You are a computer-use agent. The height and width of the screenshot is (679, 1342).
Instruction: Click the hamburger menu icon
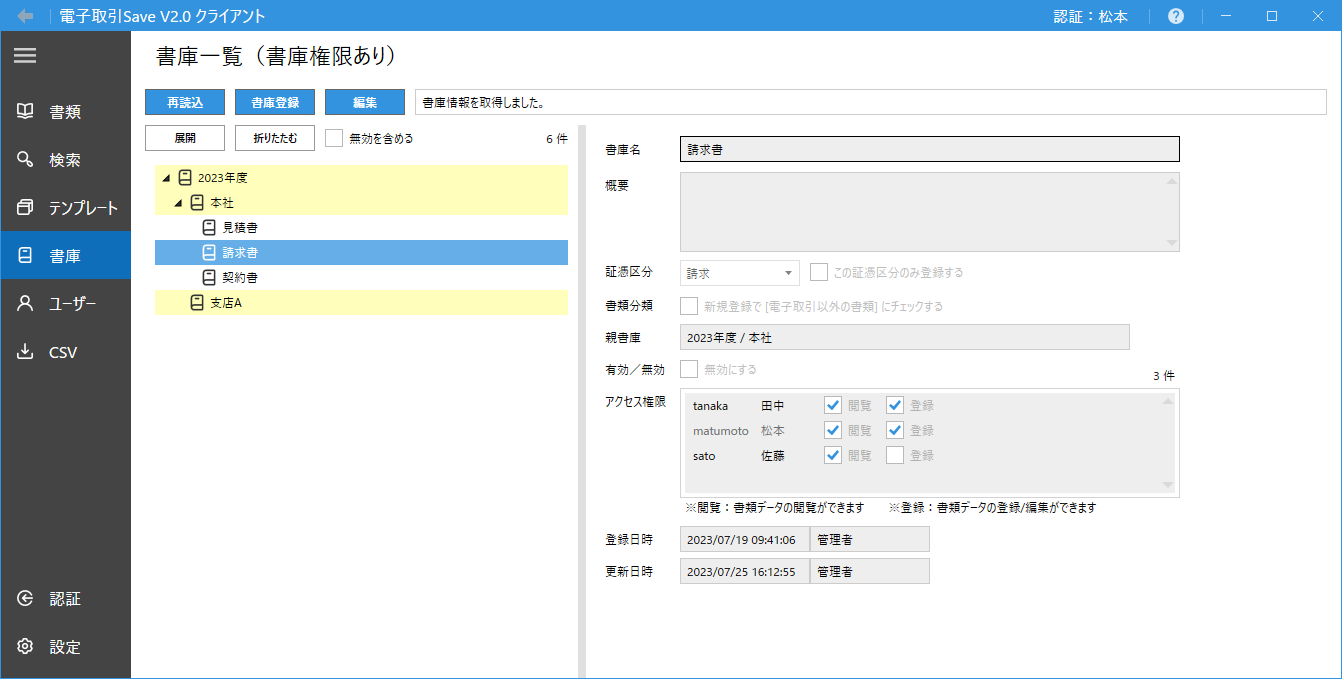[25, 56]
